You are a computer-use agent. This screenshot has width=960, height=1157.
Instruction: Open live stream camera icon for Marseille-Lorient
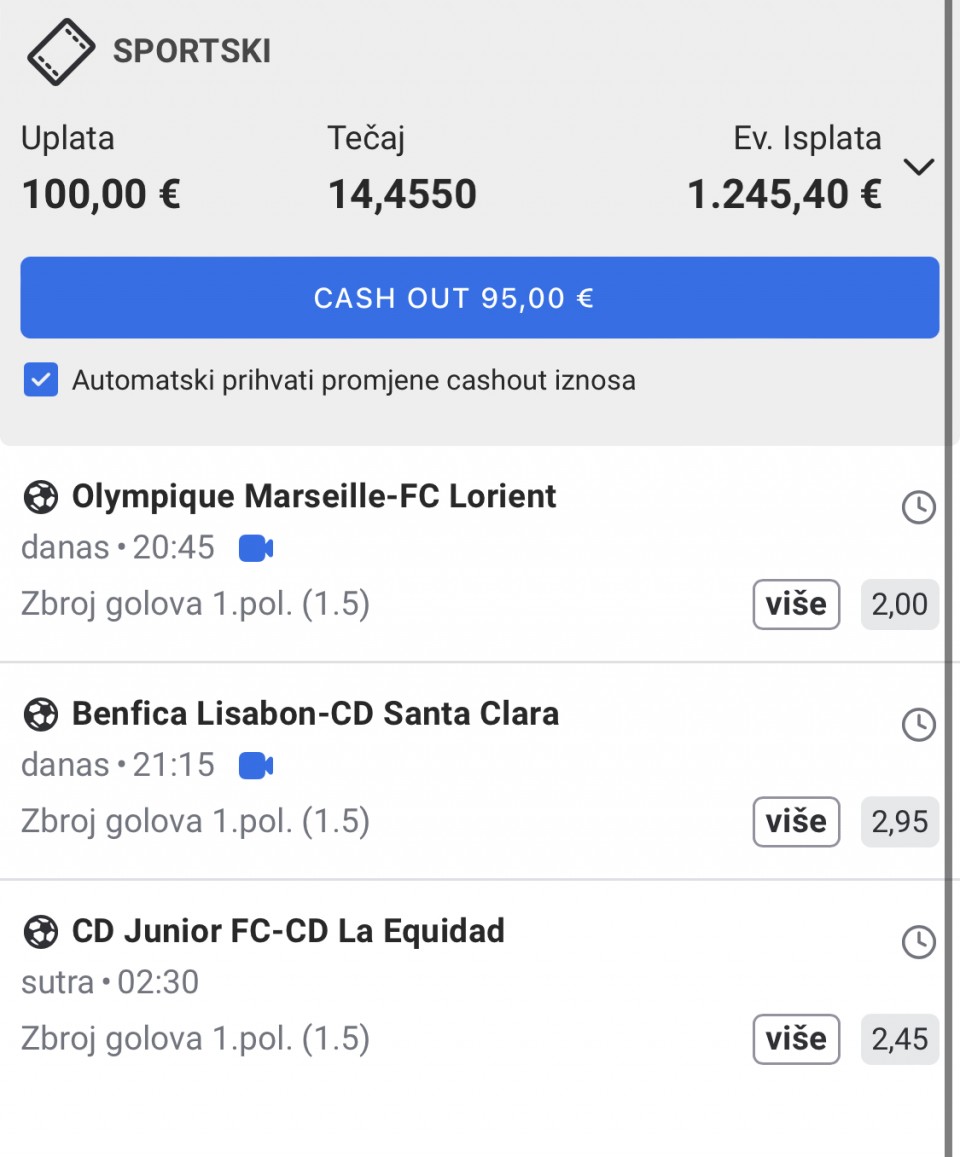coord(256,549)
